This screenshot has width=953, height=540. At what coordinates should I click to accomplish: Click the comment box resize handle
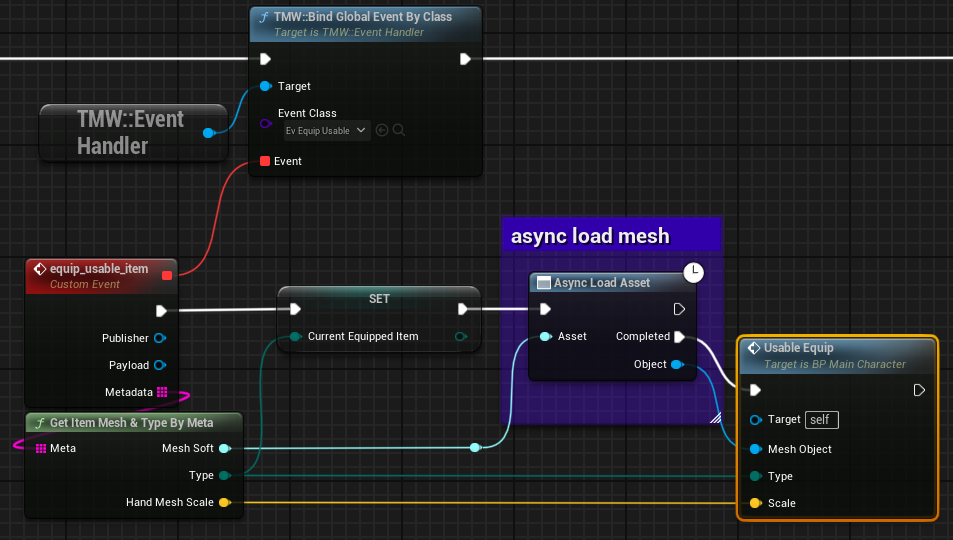point(715,418)
